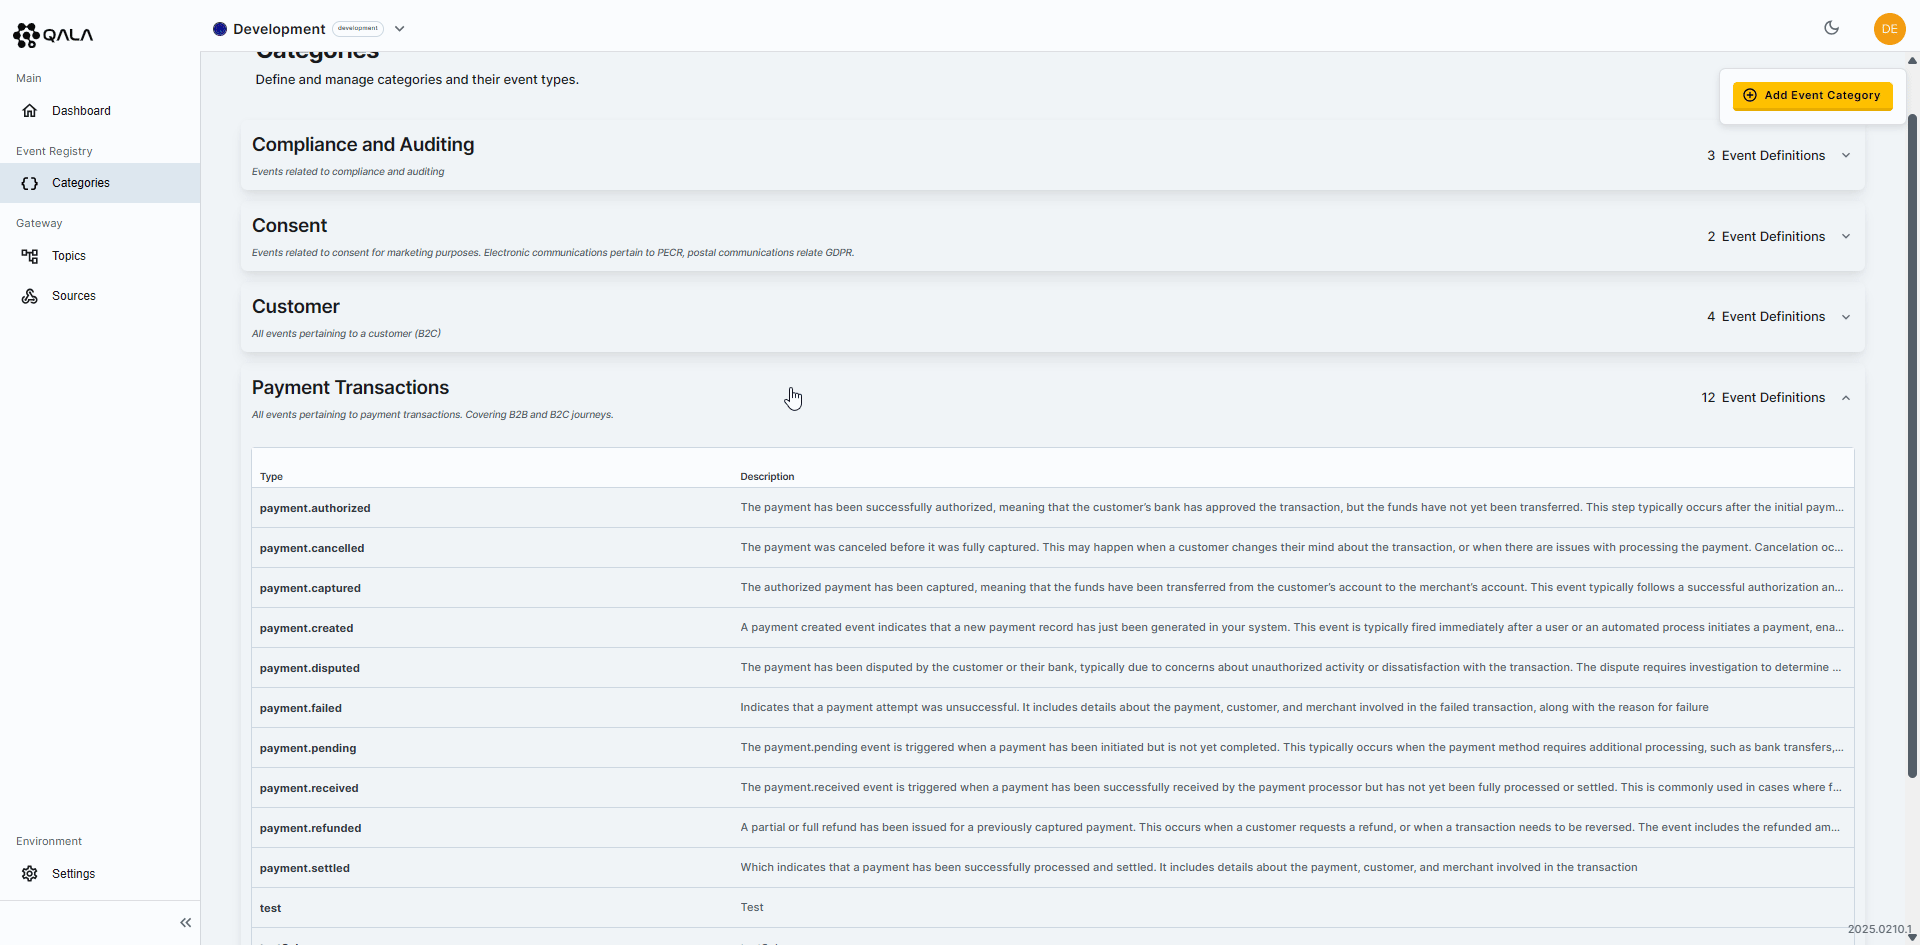Click the page vertical scrollbar thumb
The height and width of the screenshot is (945, 1920).
[1912, 445]
